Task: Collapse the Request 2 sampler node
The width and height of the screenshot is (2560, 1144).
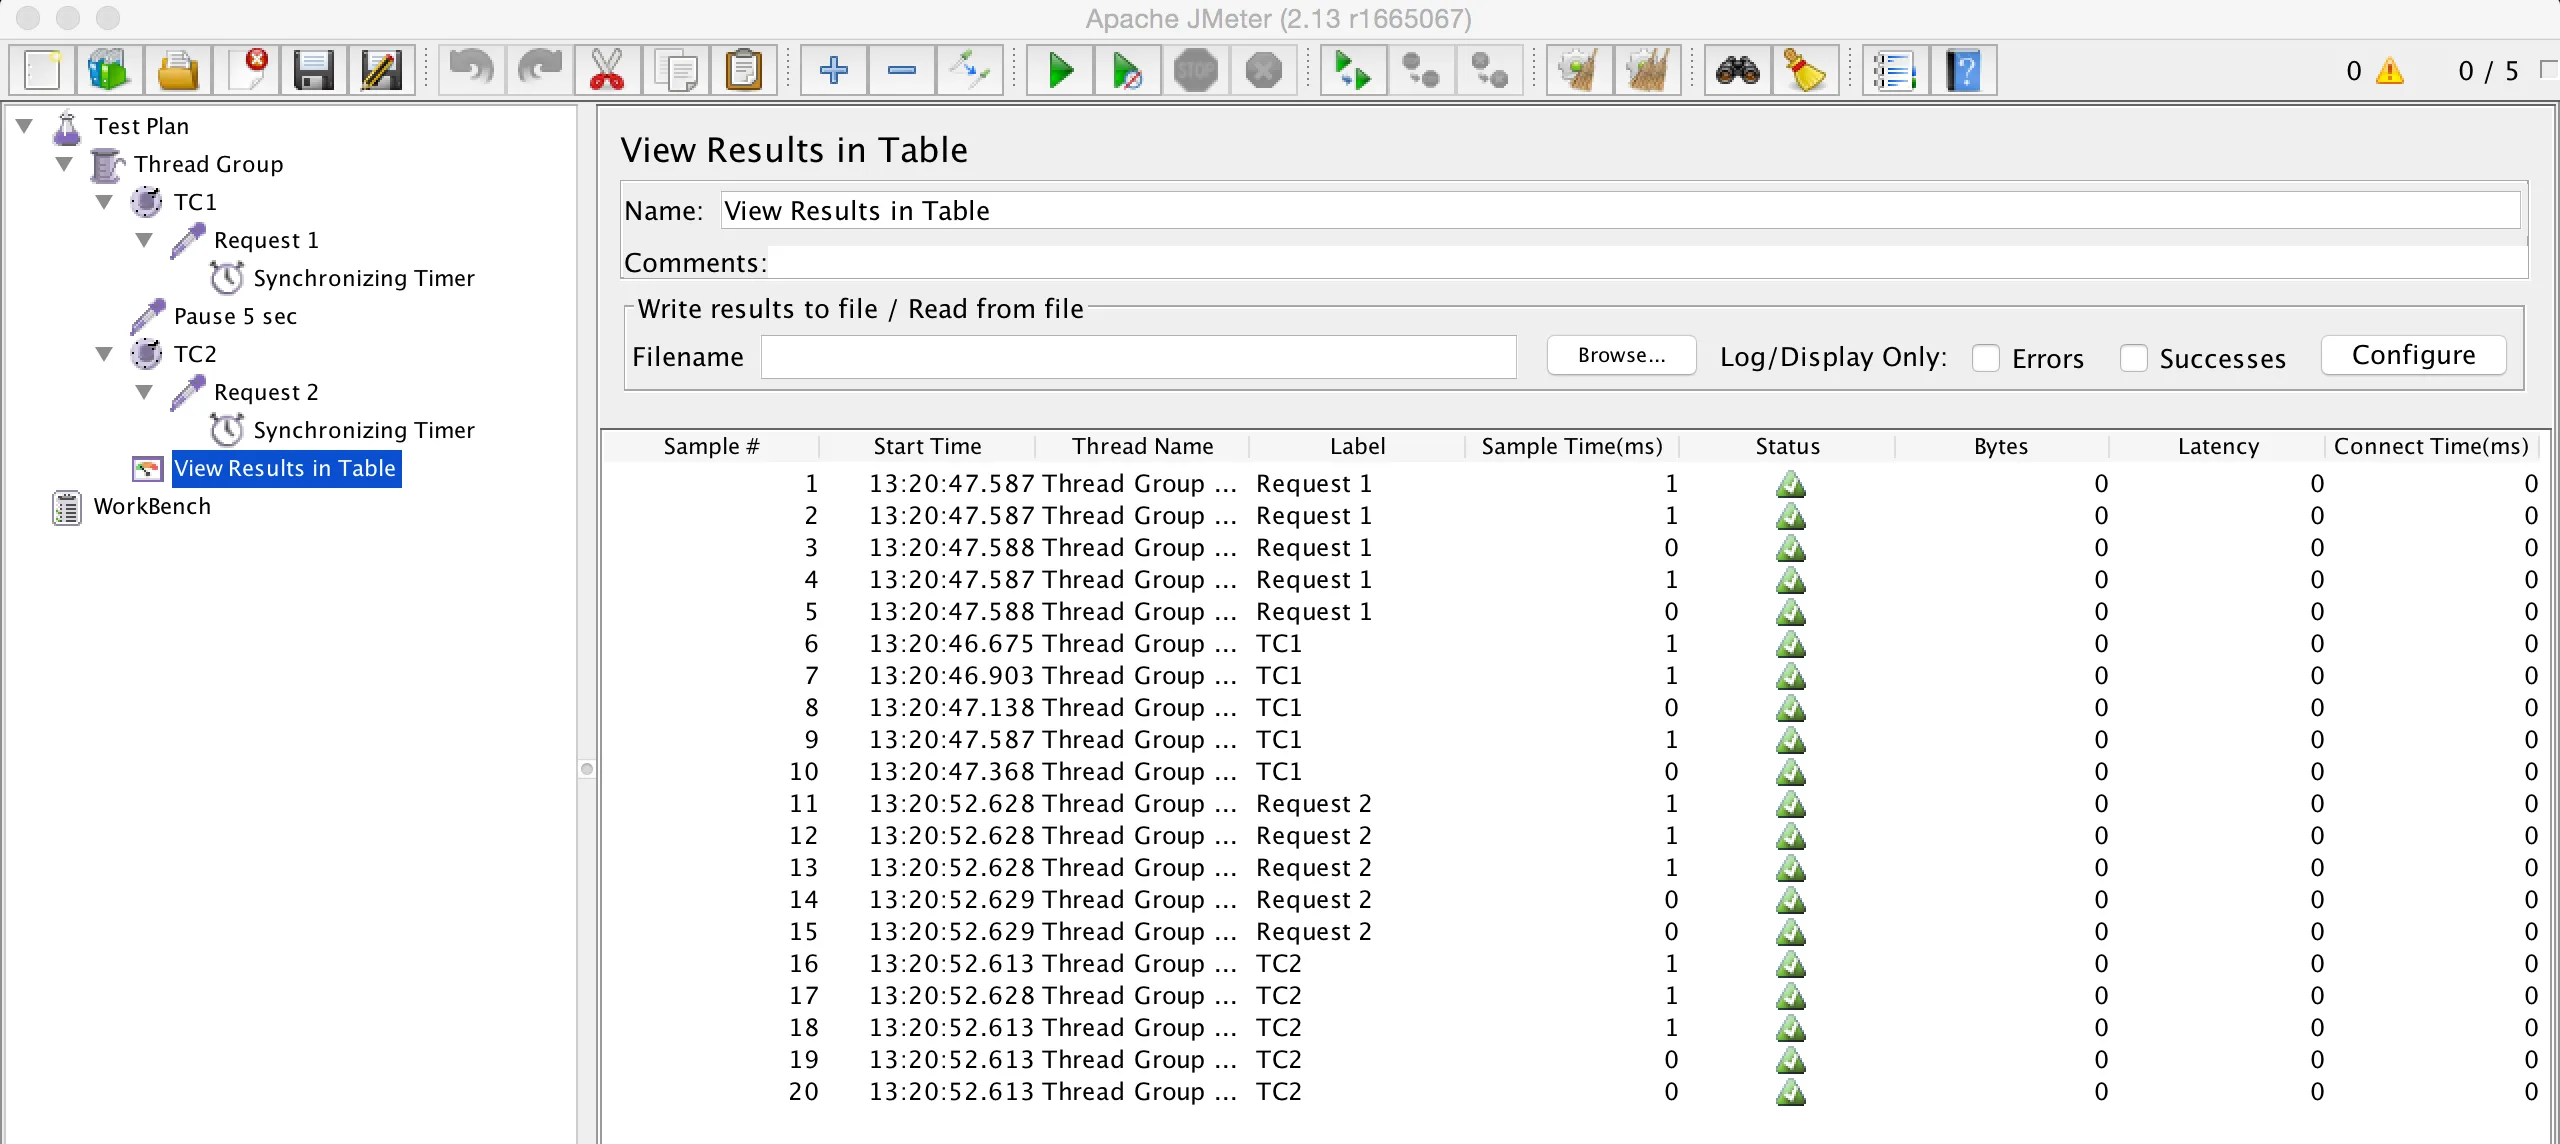Action: pyautogui.click(x=145, y=392)
